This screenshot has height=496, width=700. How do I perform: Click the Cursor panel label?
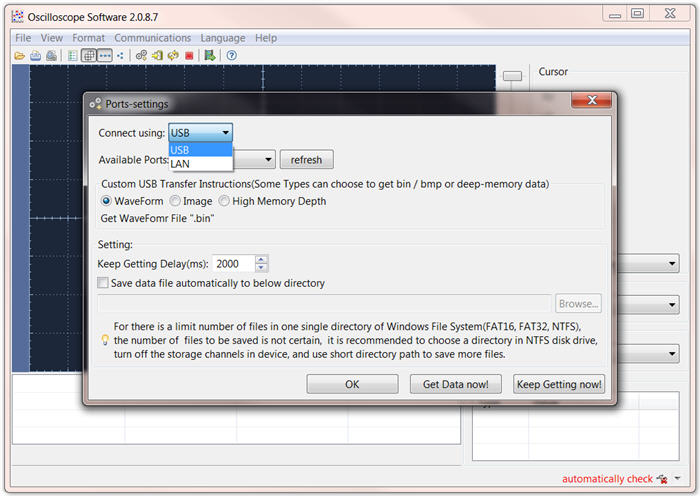tap(553, 71)
